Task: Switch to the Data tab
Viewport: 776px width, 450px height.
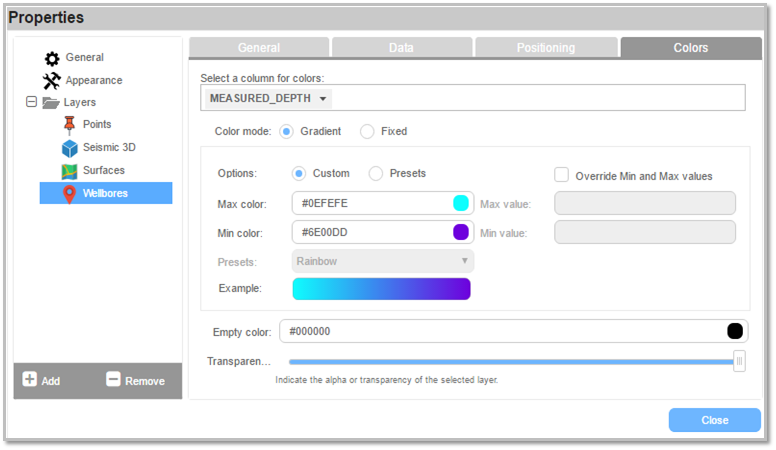Action: [x=401, y=48]
